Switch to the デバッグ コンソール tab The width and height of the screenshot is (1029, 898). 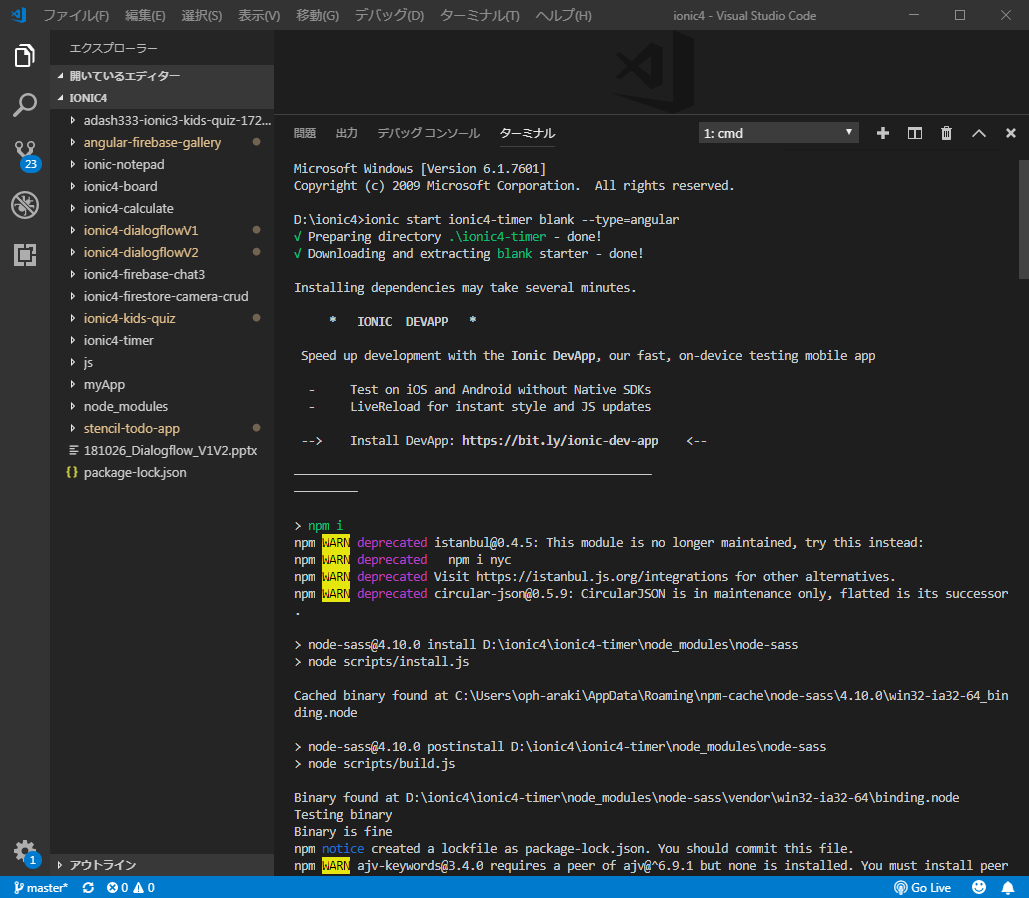click(428, 133)
